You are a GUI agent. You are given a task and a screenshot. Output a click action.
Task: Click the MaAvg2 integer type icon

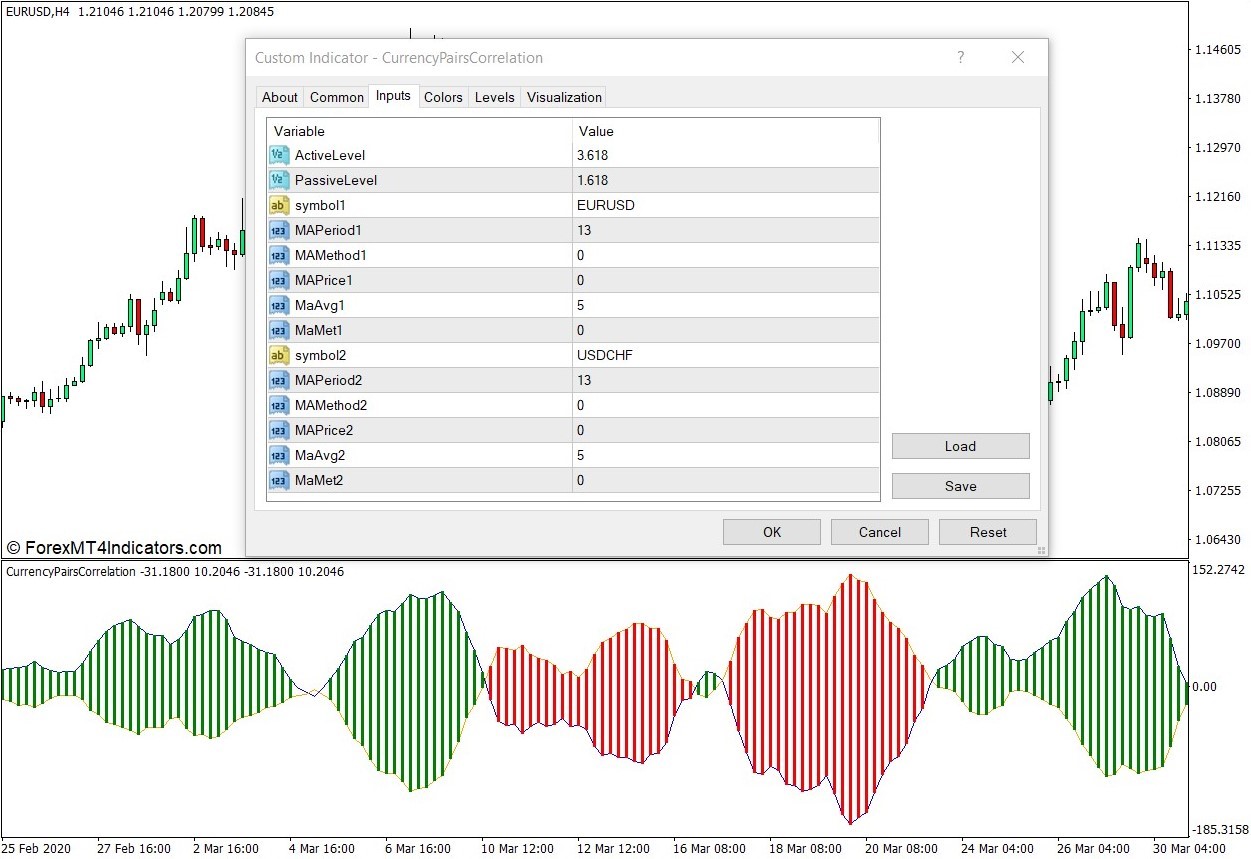coord(279,455)
